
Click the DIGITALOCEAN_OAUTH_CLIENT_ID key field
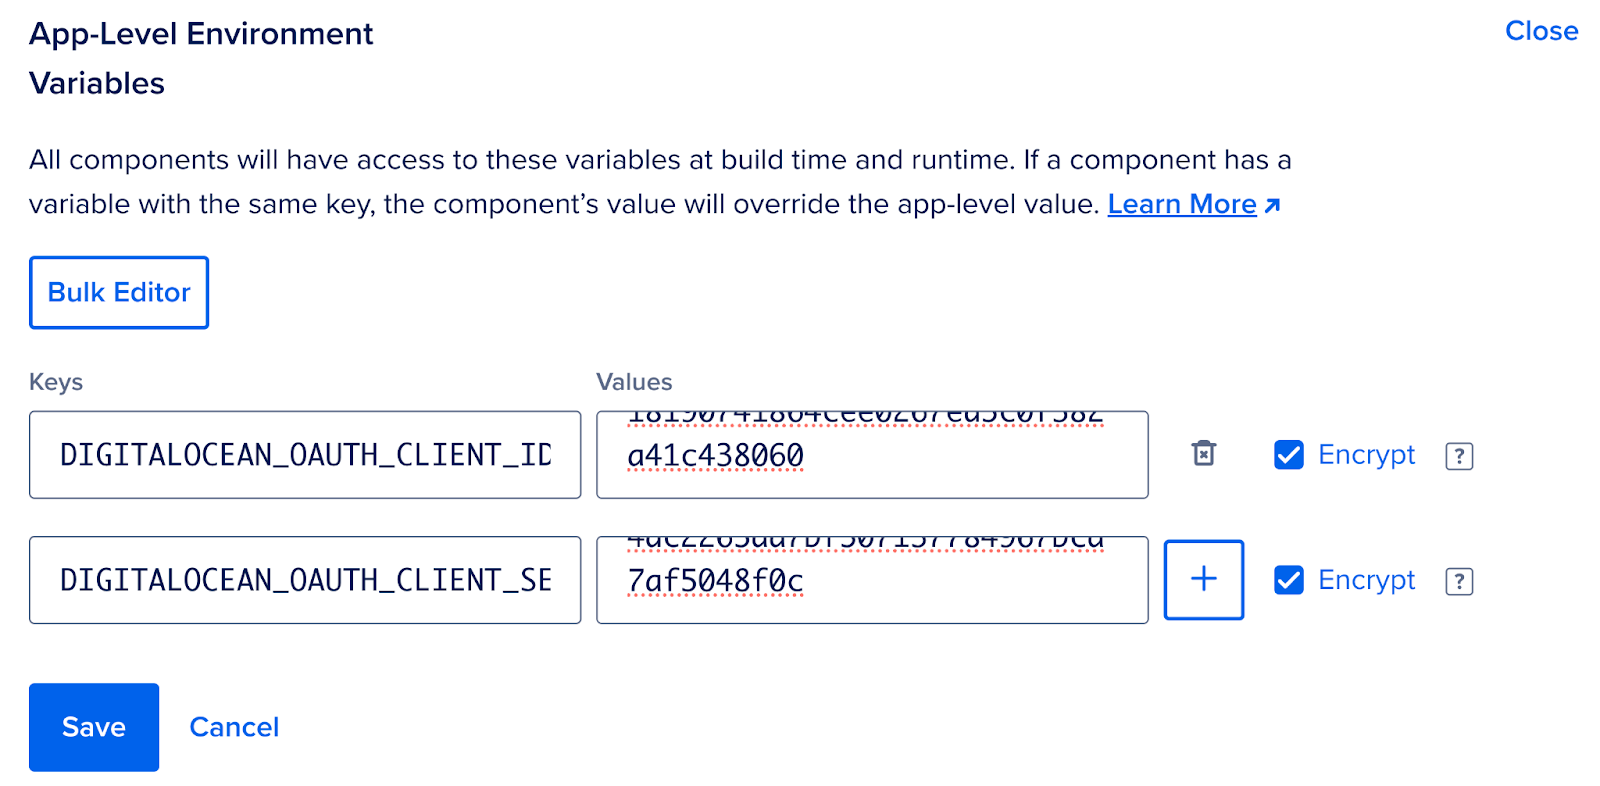[305, 455]
